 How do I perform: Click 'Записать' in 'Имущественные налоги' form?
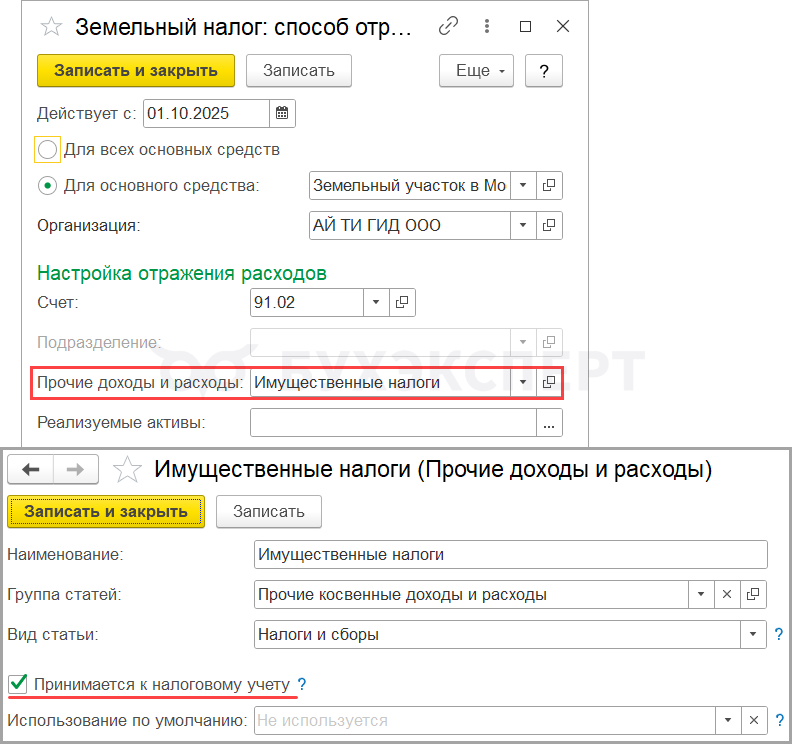pos(269,512)
